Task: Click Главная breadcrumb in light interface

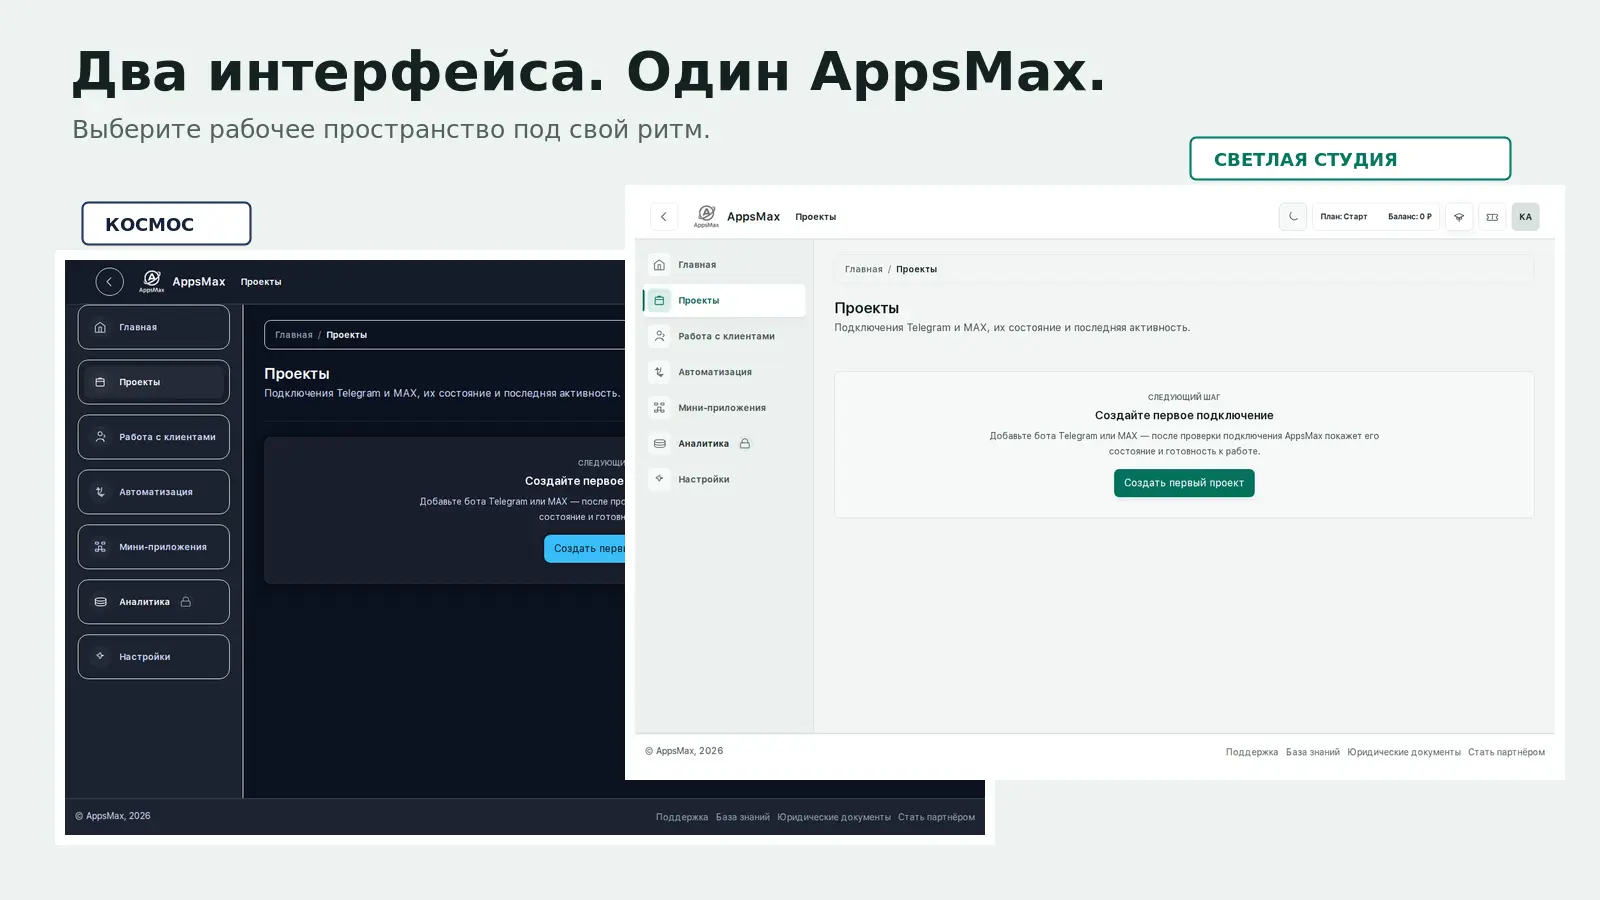Action: click(864, 269)
